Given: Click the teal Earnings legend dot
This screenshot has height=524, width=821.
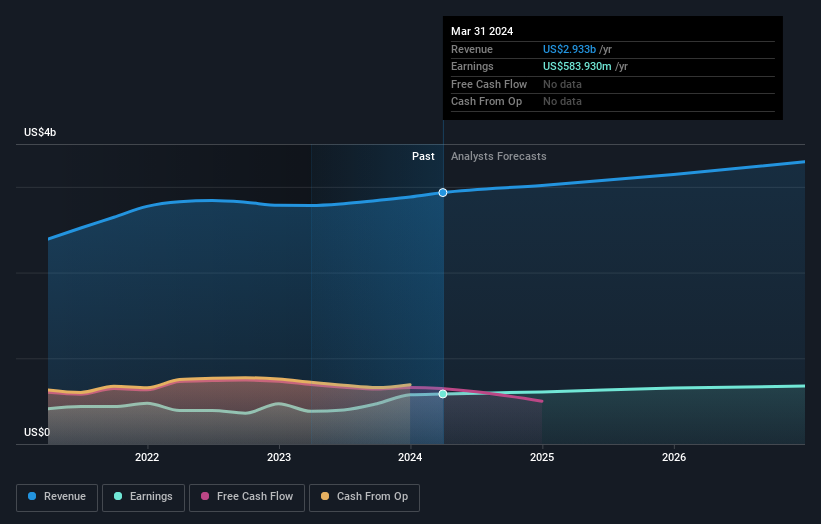Looking at the screenshot, I should pos(118,496).
